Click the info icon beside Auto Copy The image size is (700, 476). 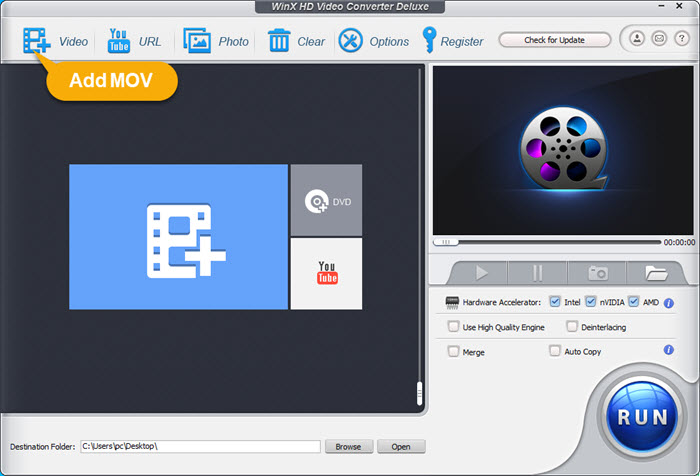pos(668,350)
